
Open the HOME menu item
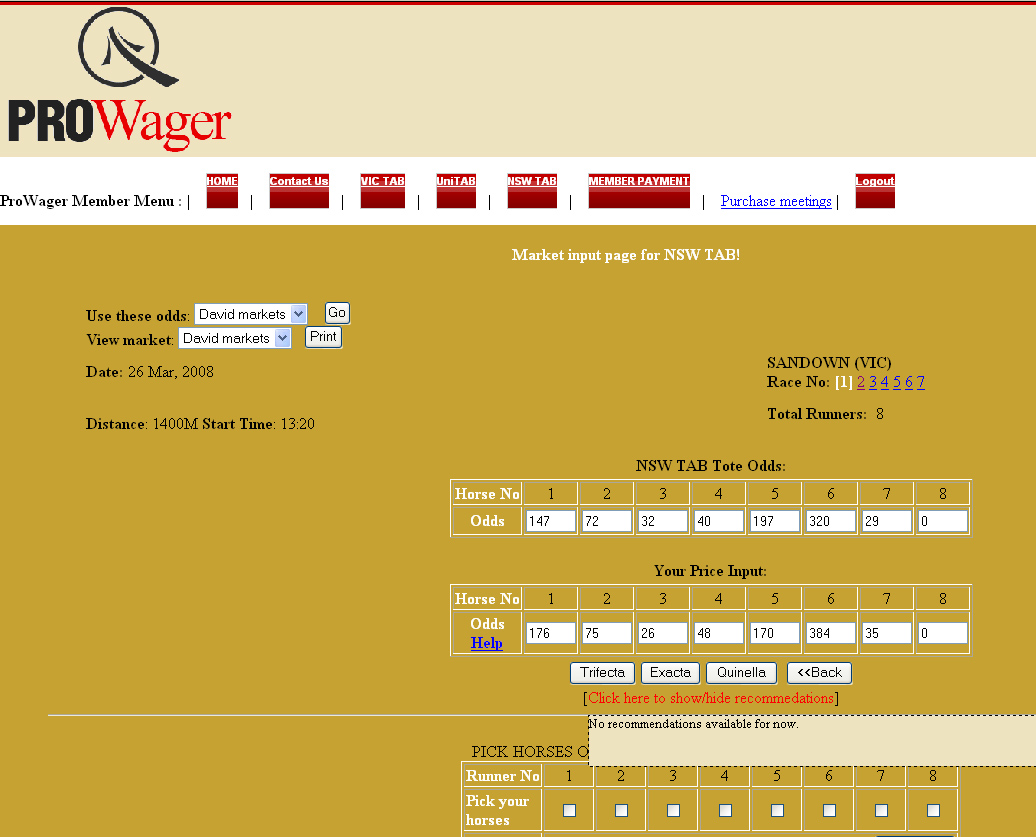222,191
